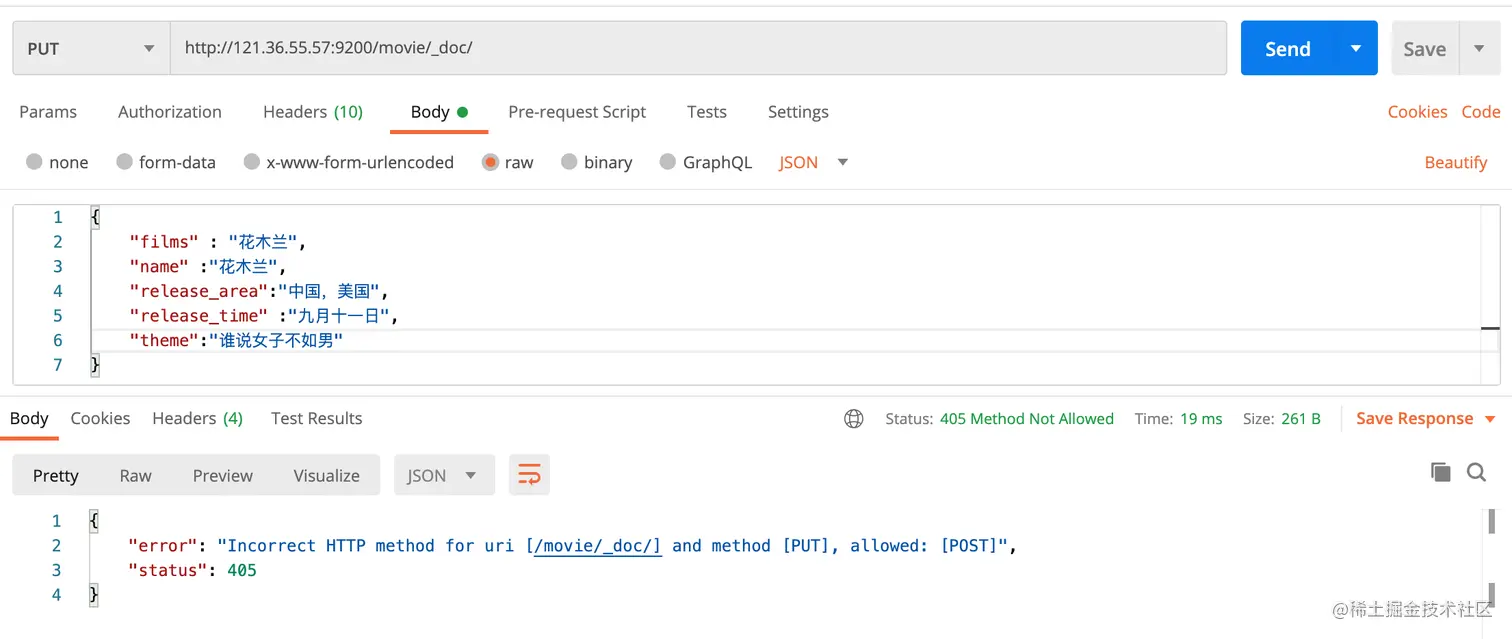
Task: Show the Test Results tab
Action: click(316, 418)
